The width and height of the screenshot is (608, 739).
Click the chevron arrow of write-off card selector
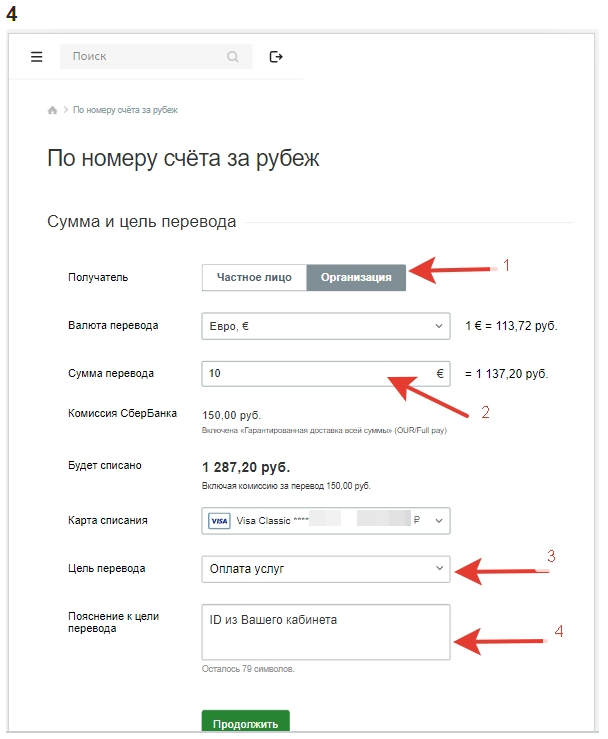439,521
